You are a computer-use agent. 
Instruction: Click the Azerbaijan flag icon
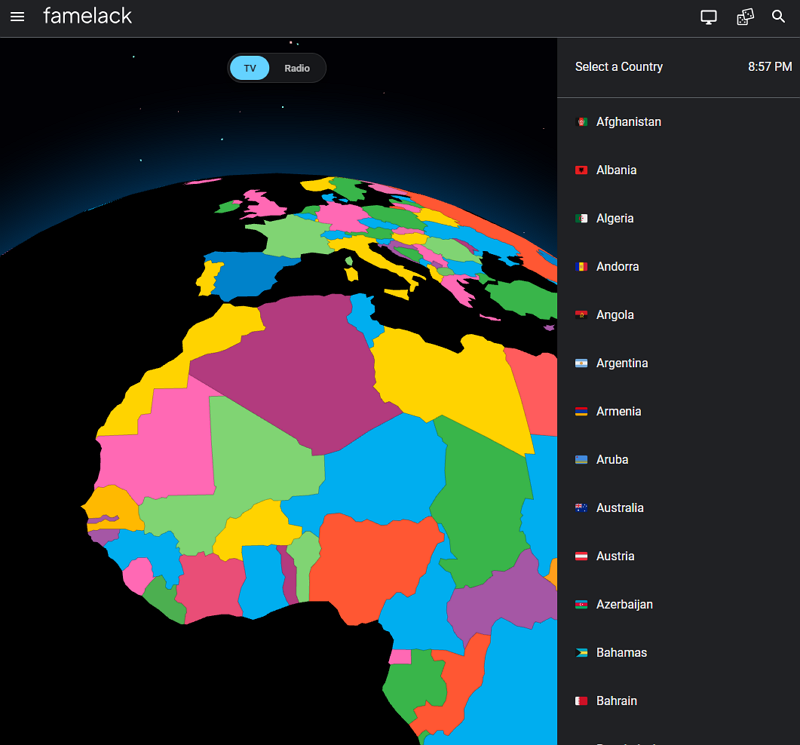(581, 604)
